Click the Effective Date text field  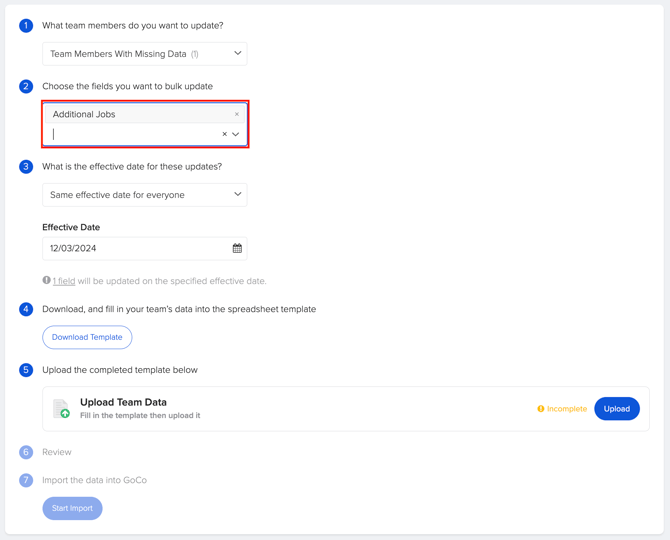[144, 248]
